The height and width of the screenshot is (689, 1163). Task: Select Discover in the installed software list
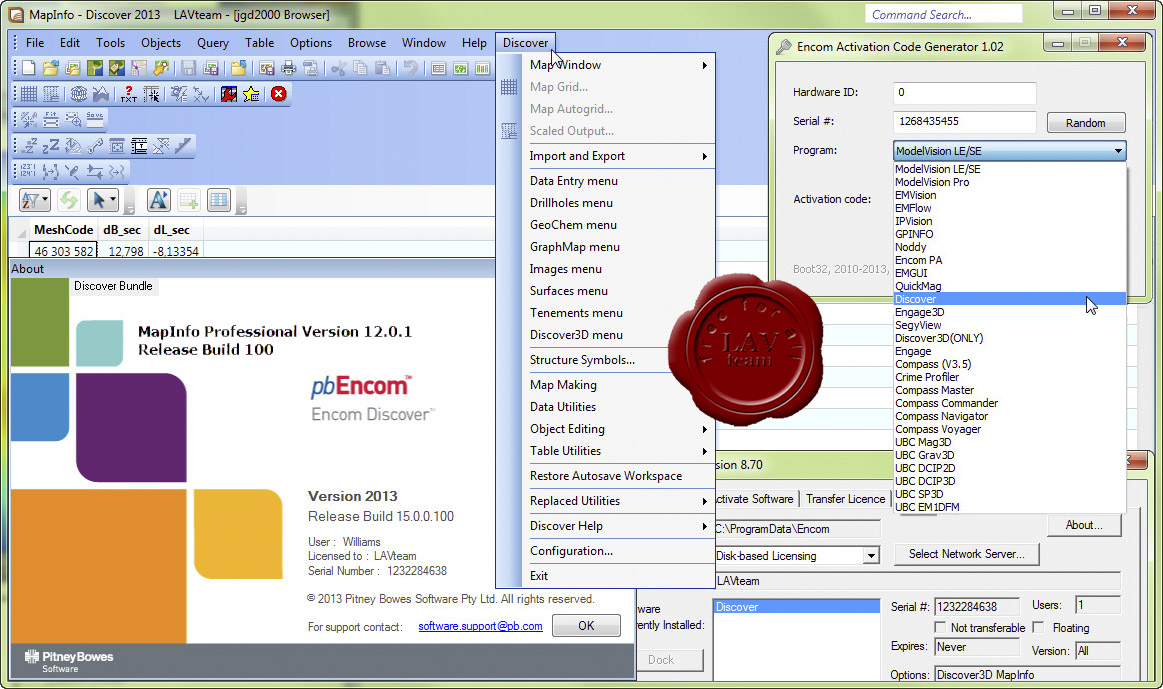coord(797,607)
